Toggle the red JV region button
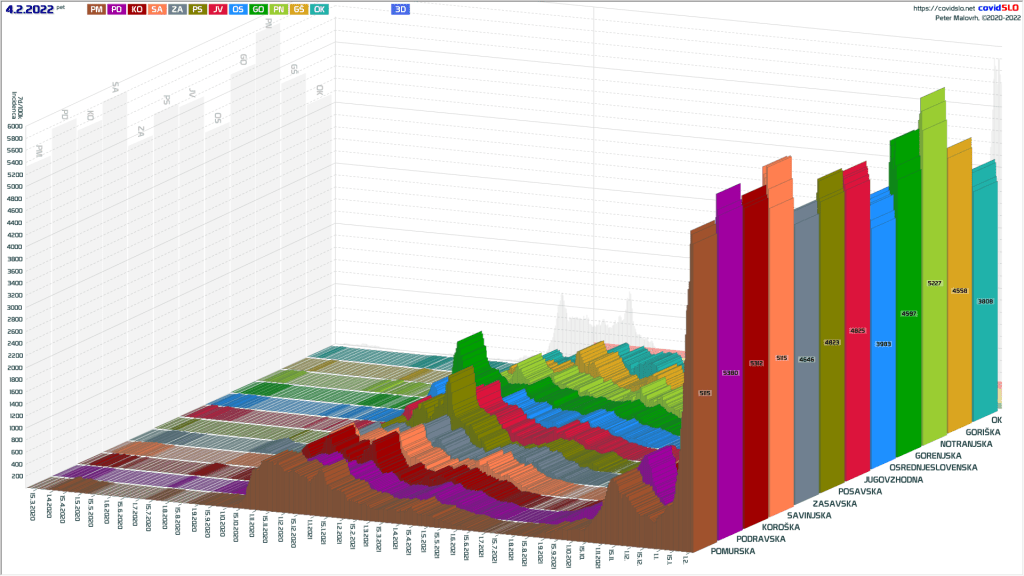1024x576 pixels. (218, 8)
